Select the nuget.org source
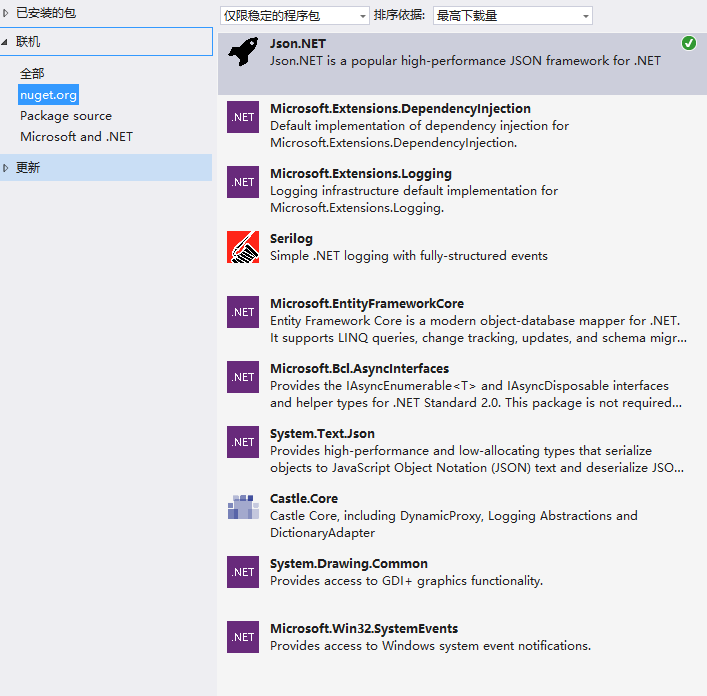 click(x=48, y=95)
